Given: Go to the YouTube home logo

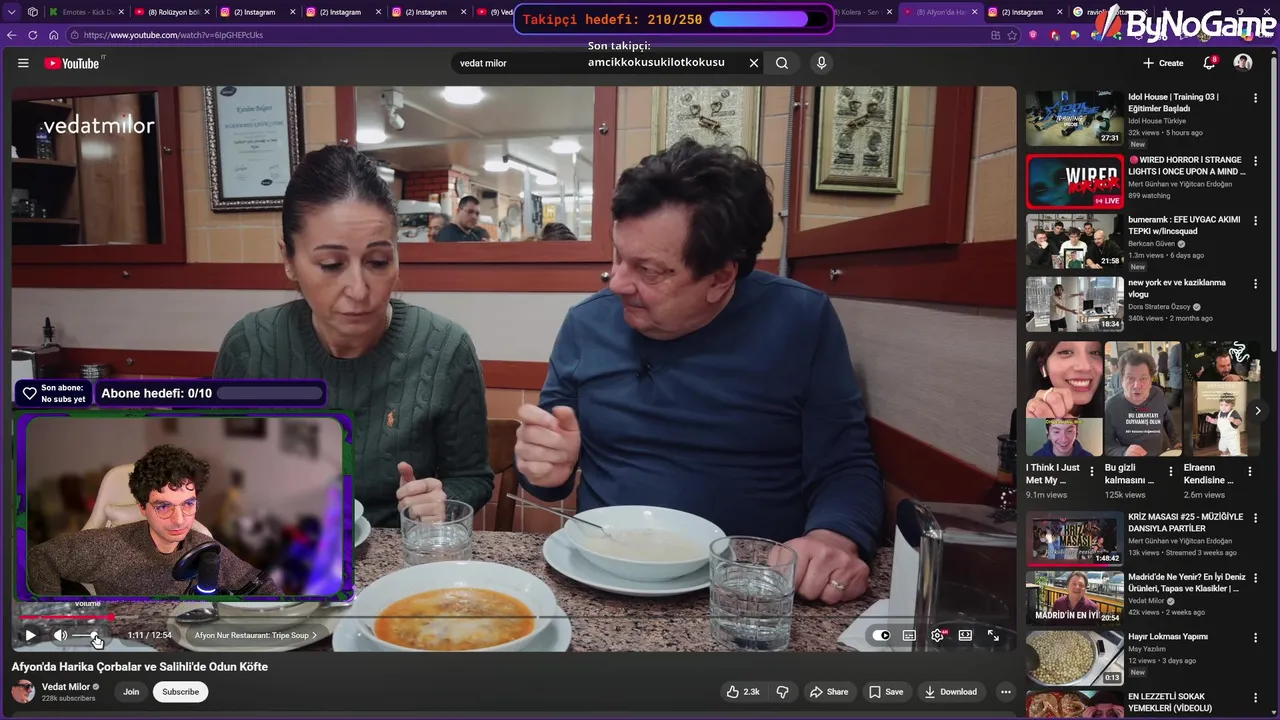Looking at the screenshot, I should coord(72,63).
